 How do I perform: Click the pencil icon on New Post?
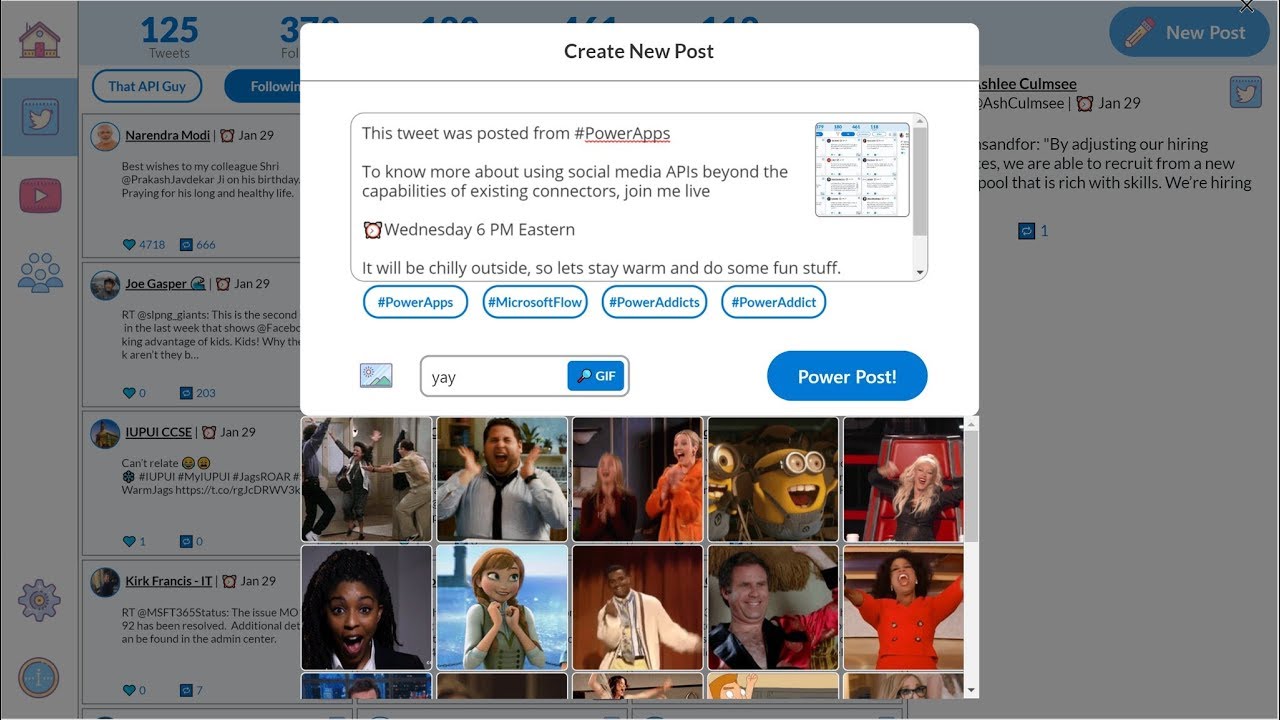(x=1139, y=32)
